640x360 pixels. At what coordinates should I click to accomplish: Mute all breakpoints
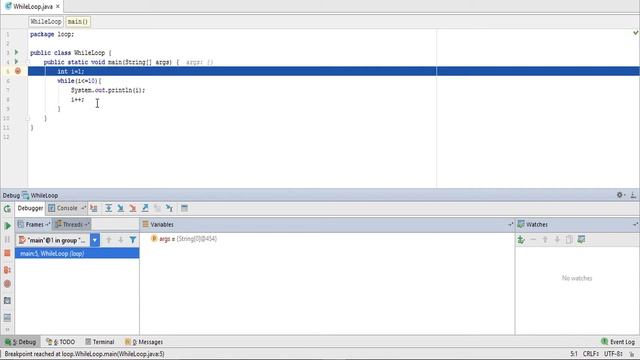[7, 284]
